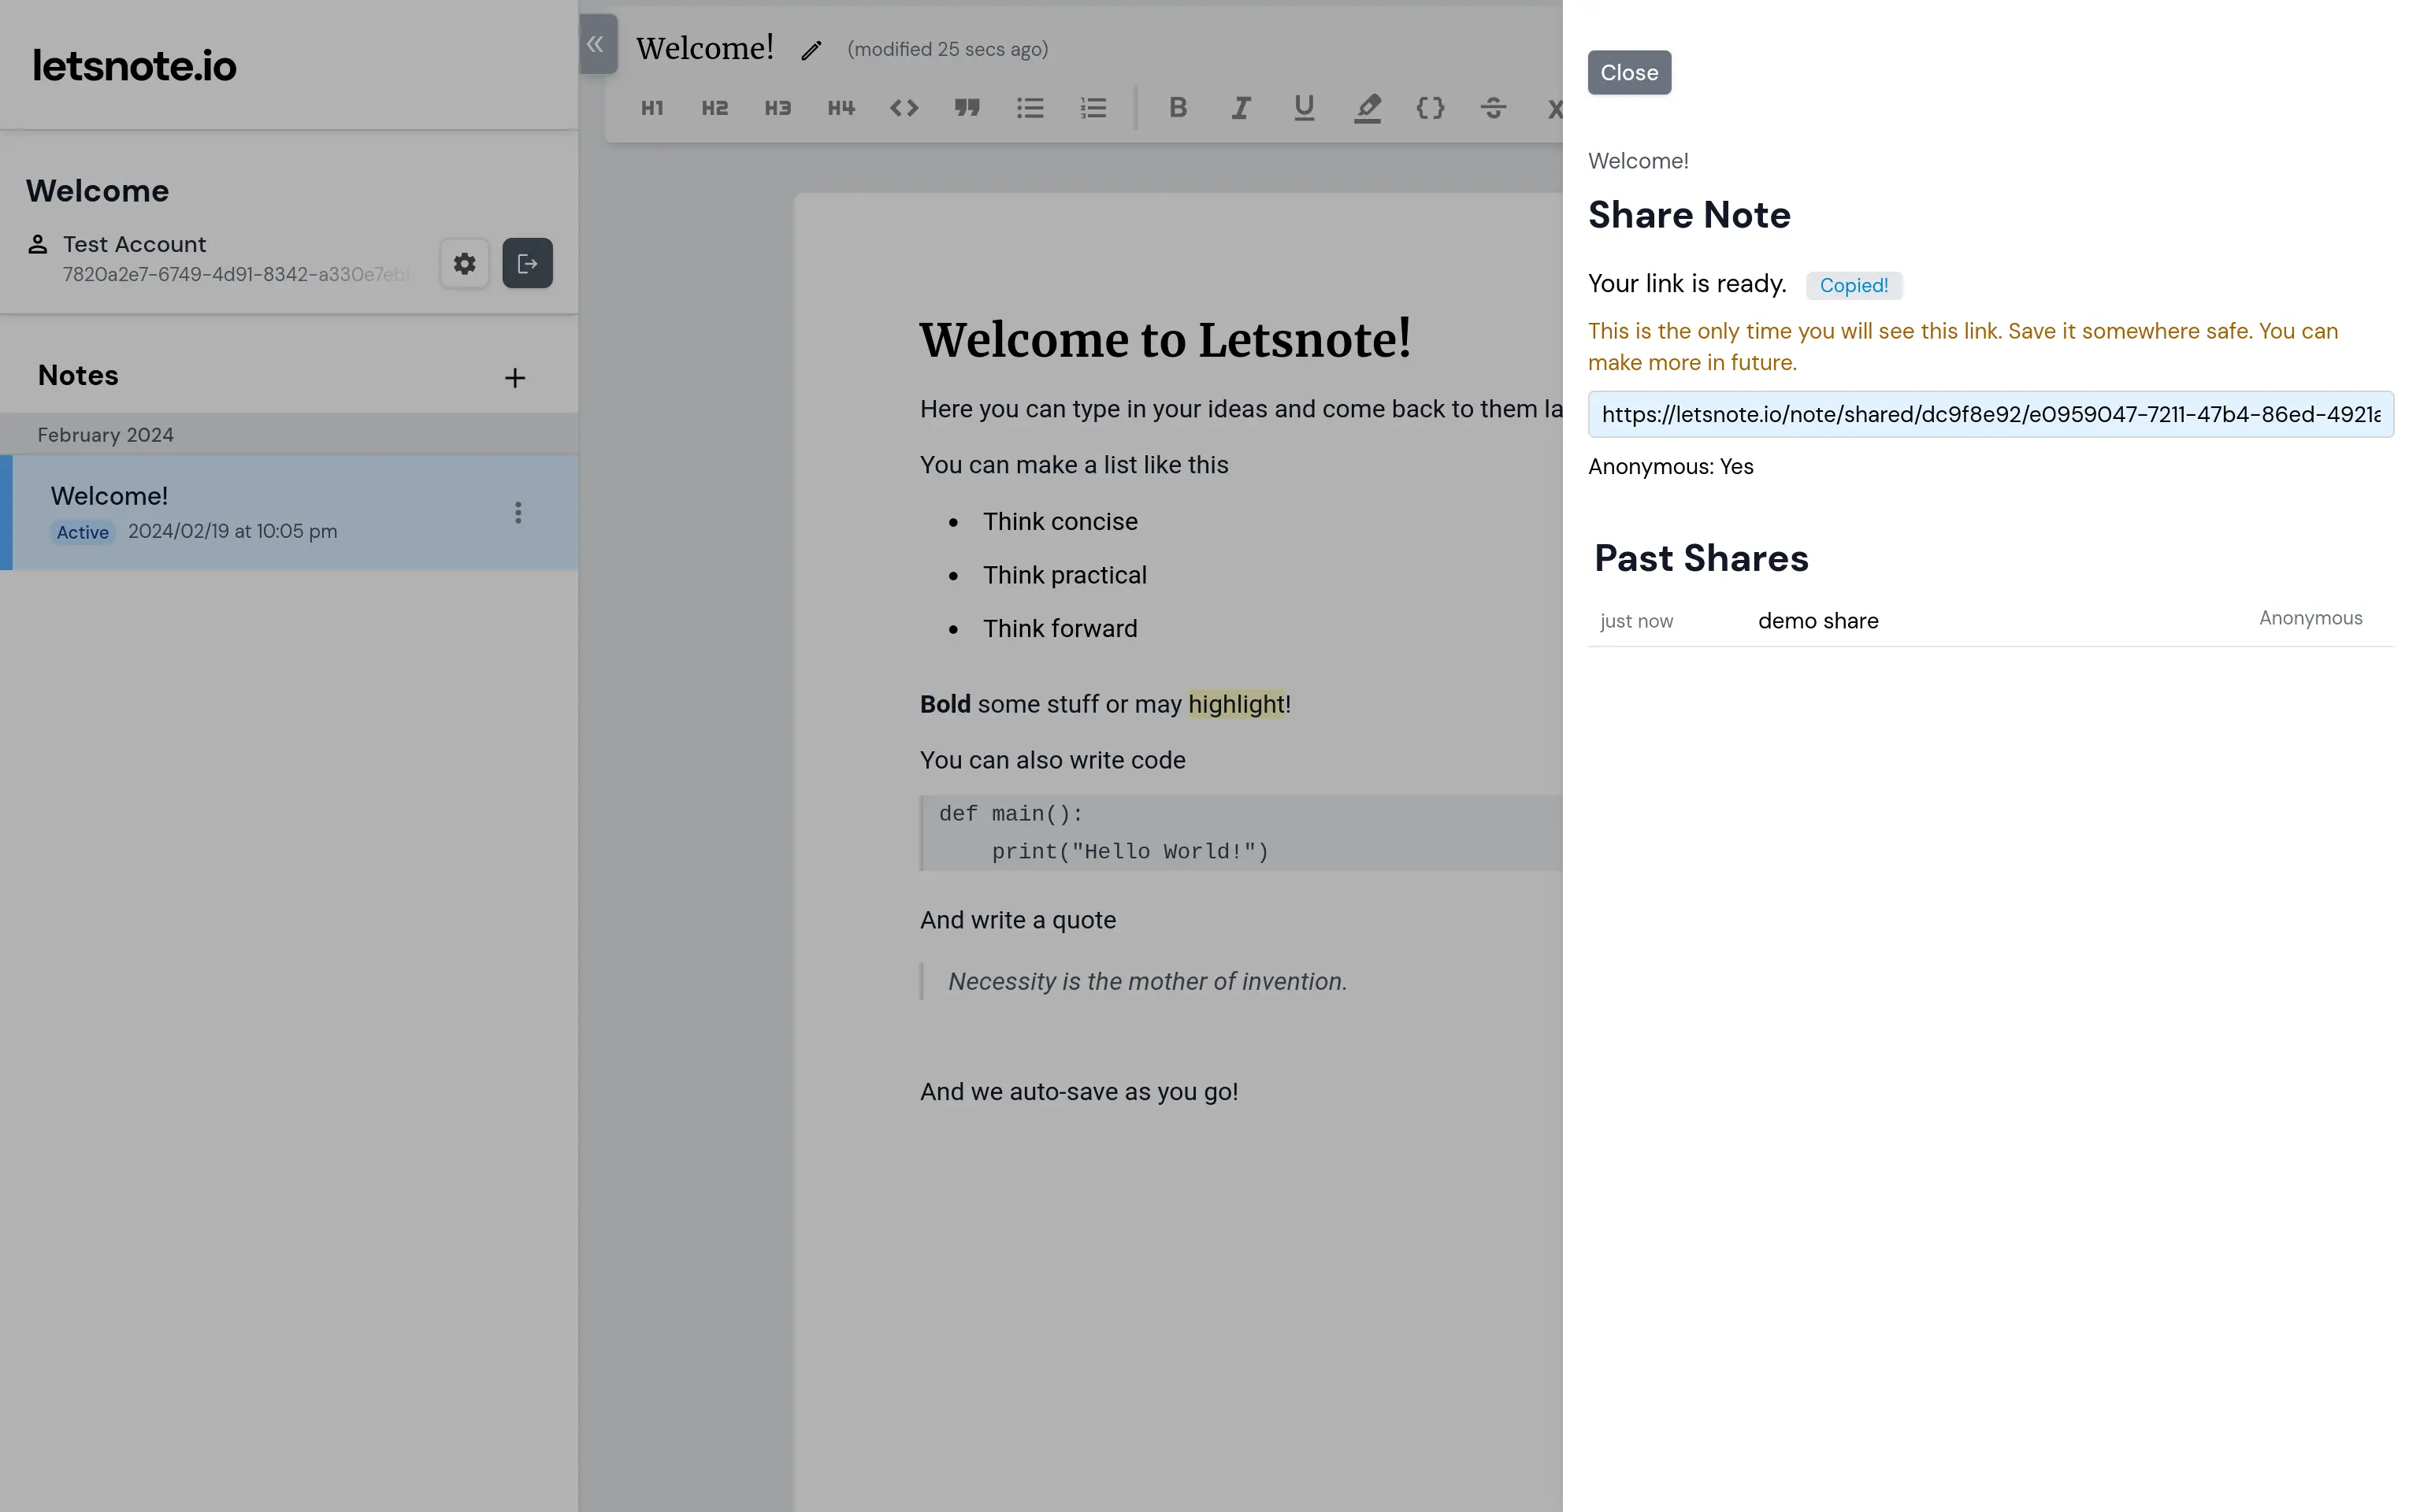Toggle strikethrough formatting

point(1493,108)
